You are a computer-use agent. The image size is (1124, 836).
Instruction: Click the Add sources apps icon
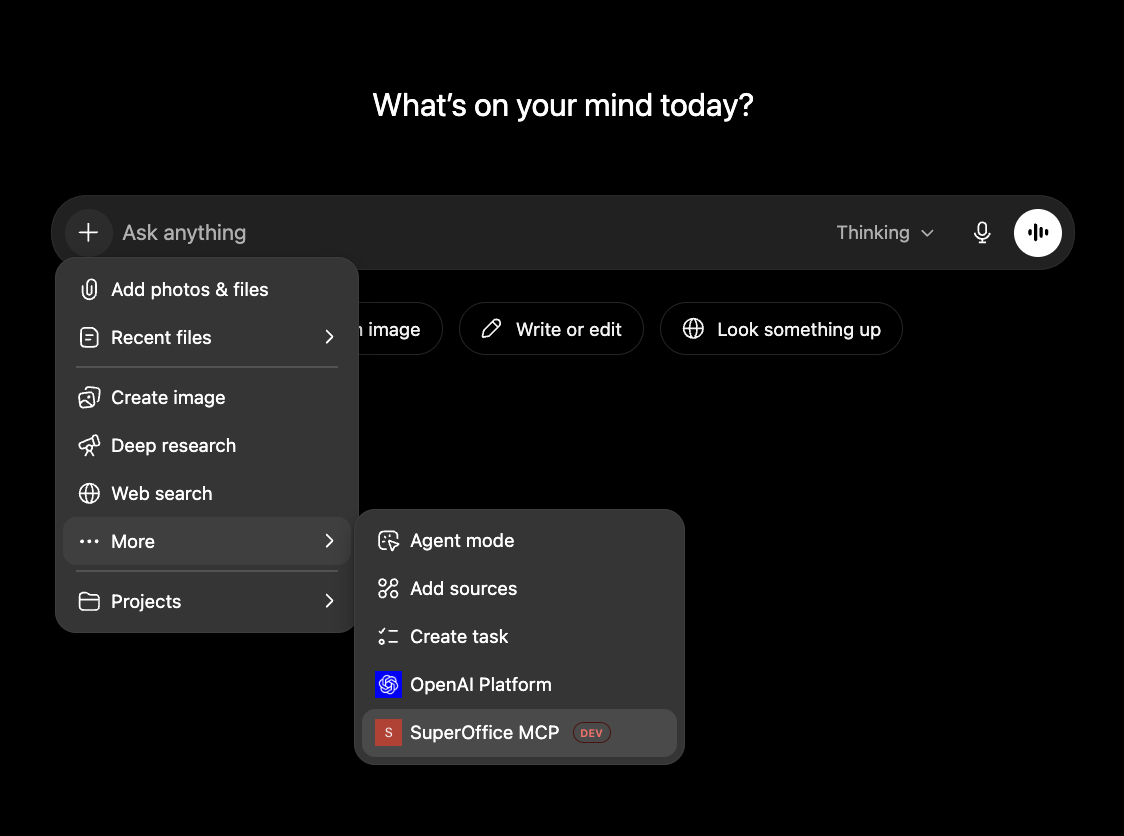pyautogui.click(x=388, y=589)
